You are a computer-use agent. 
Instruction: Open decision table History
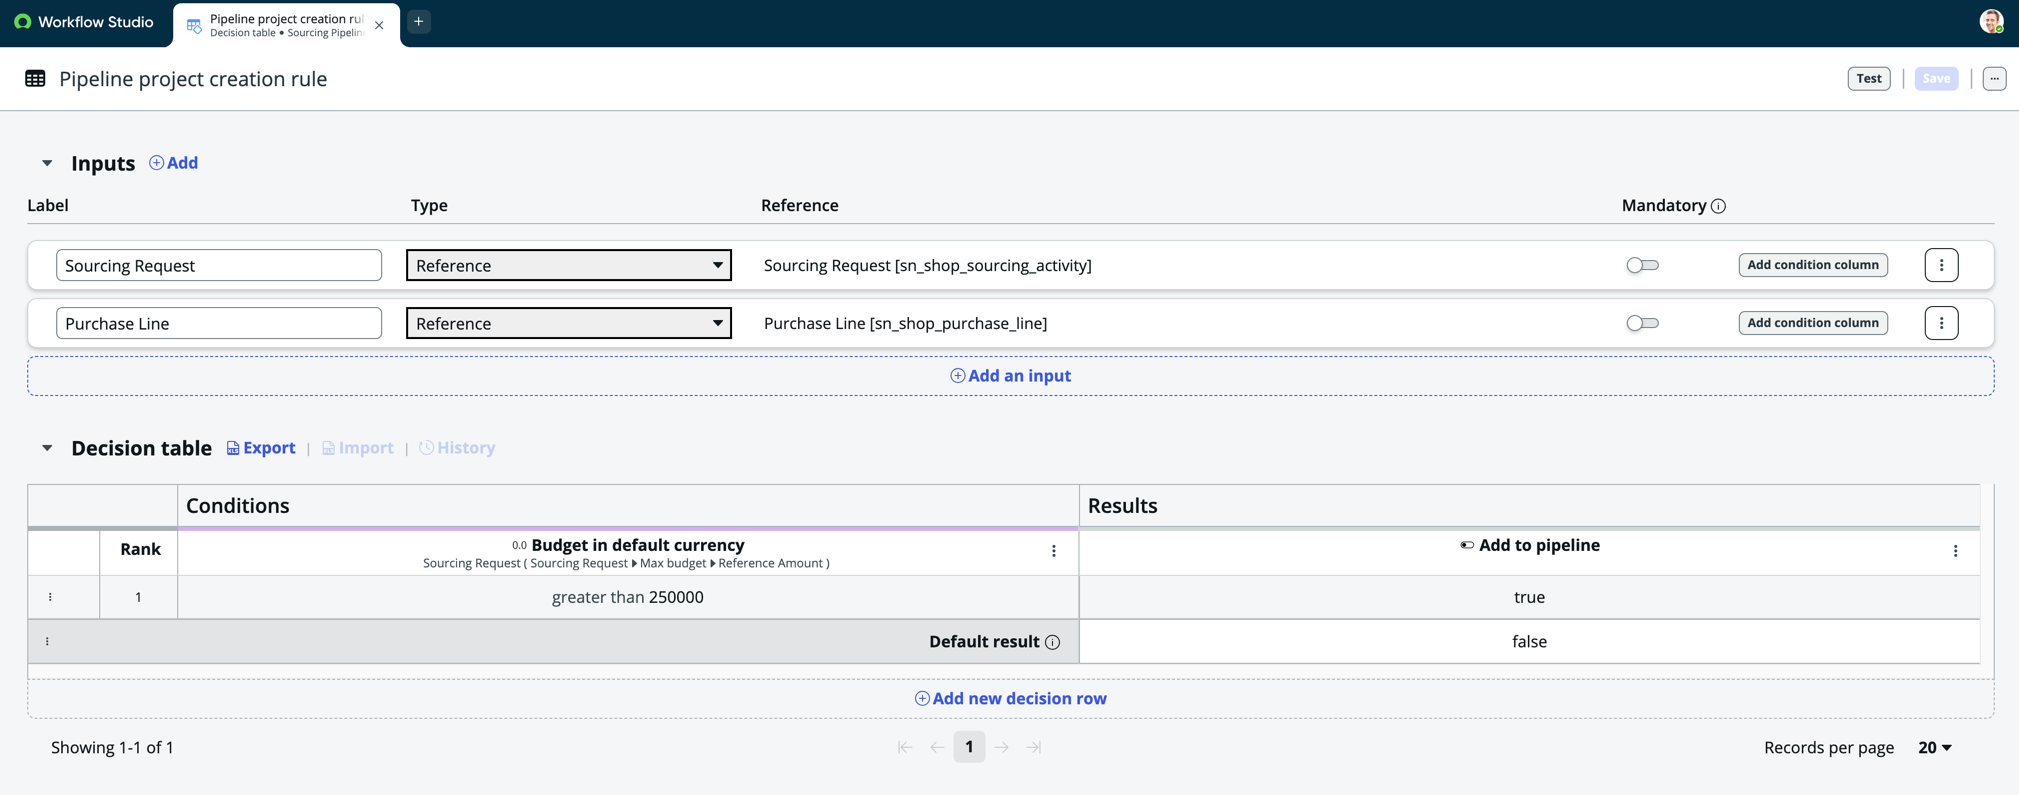(x=457, y=448)
